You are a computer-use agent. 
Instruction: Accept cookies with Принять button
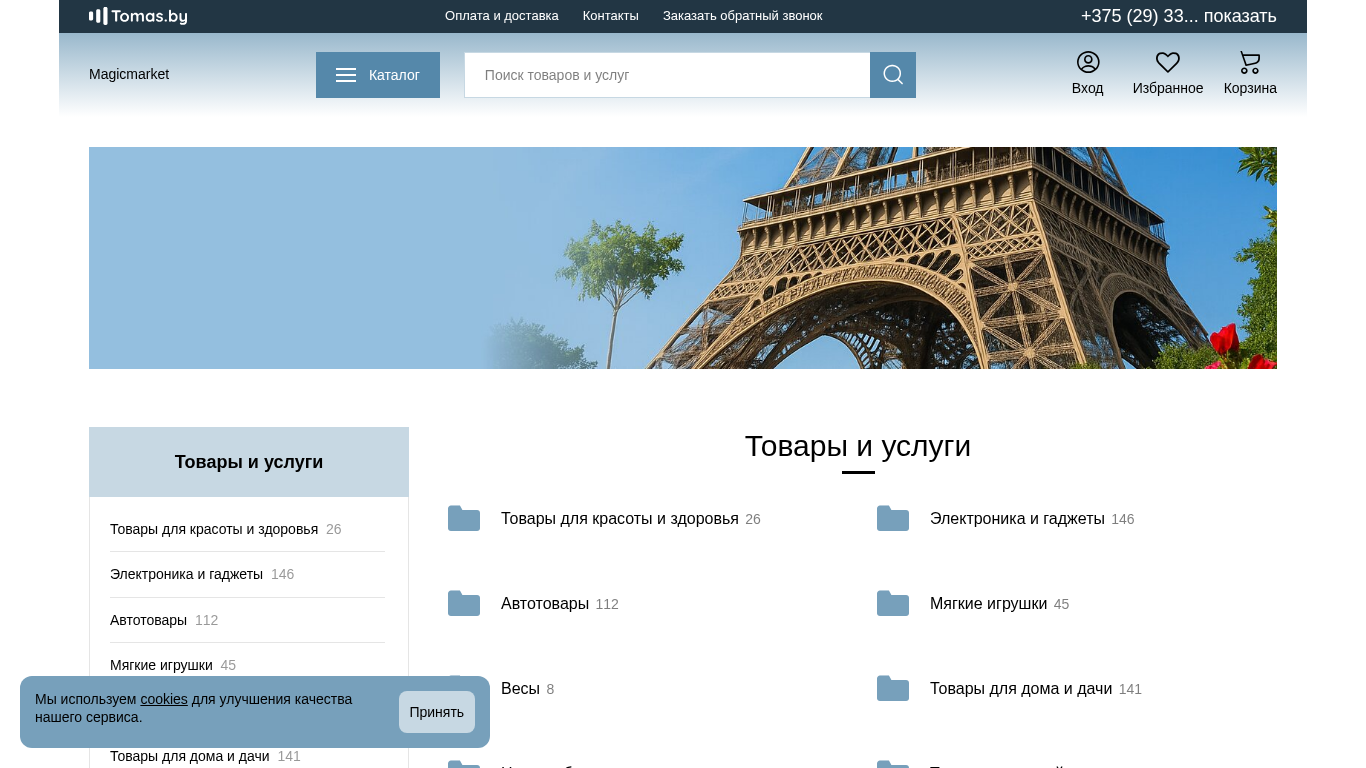(x=436, y=712)
